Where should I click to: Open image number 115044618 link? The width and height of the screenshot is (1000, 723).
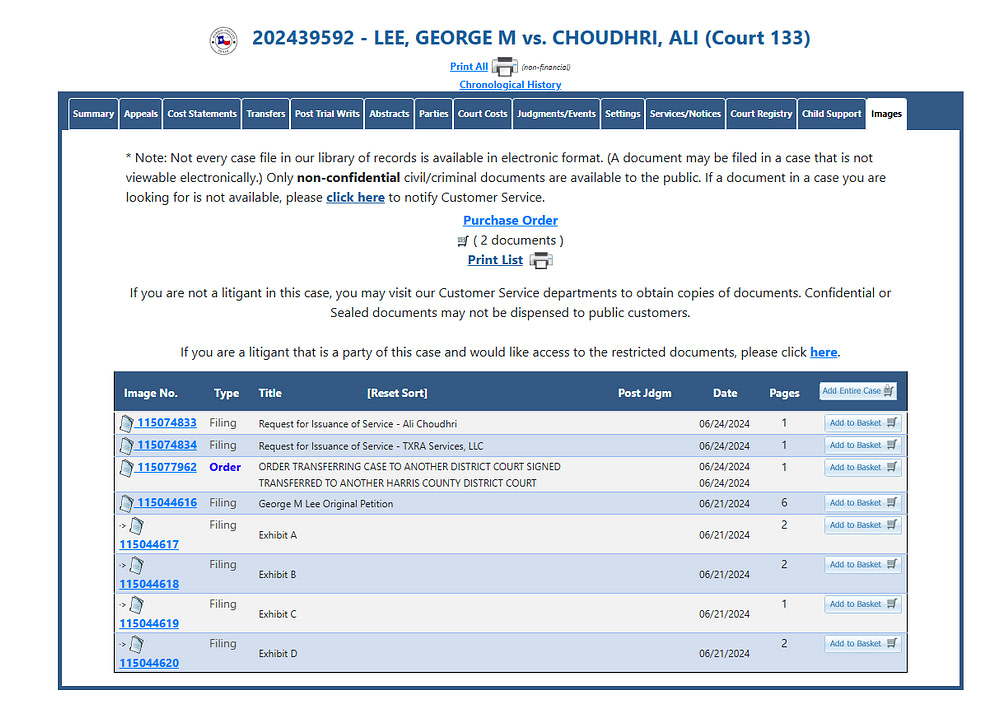point(149,585)
